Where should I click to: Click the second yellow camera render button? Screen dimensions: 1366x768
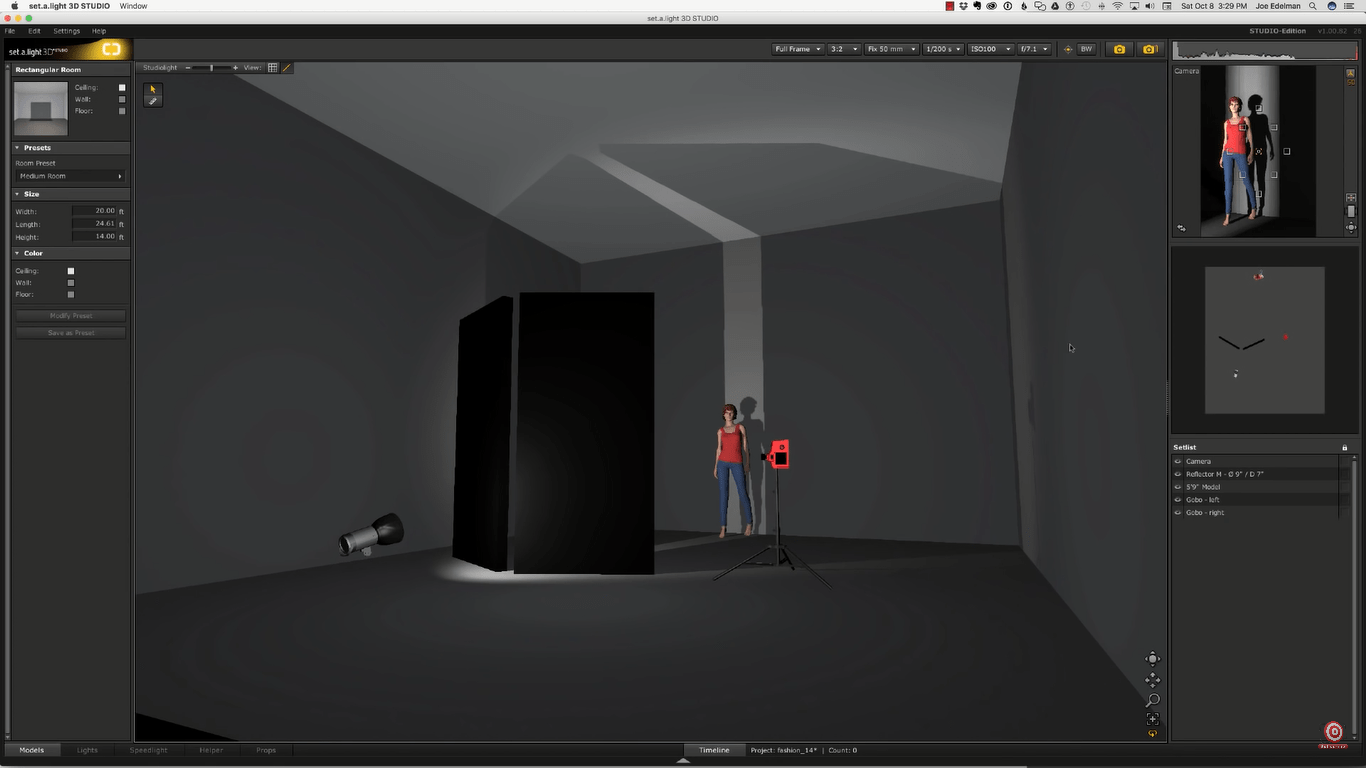point(1149,49)
